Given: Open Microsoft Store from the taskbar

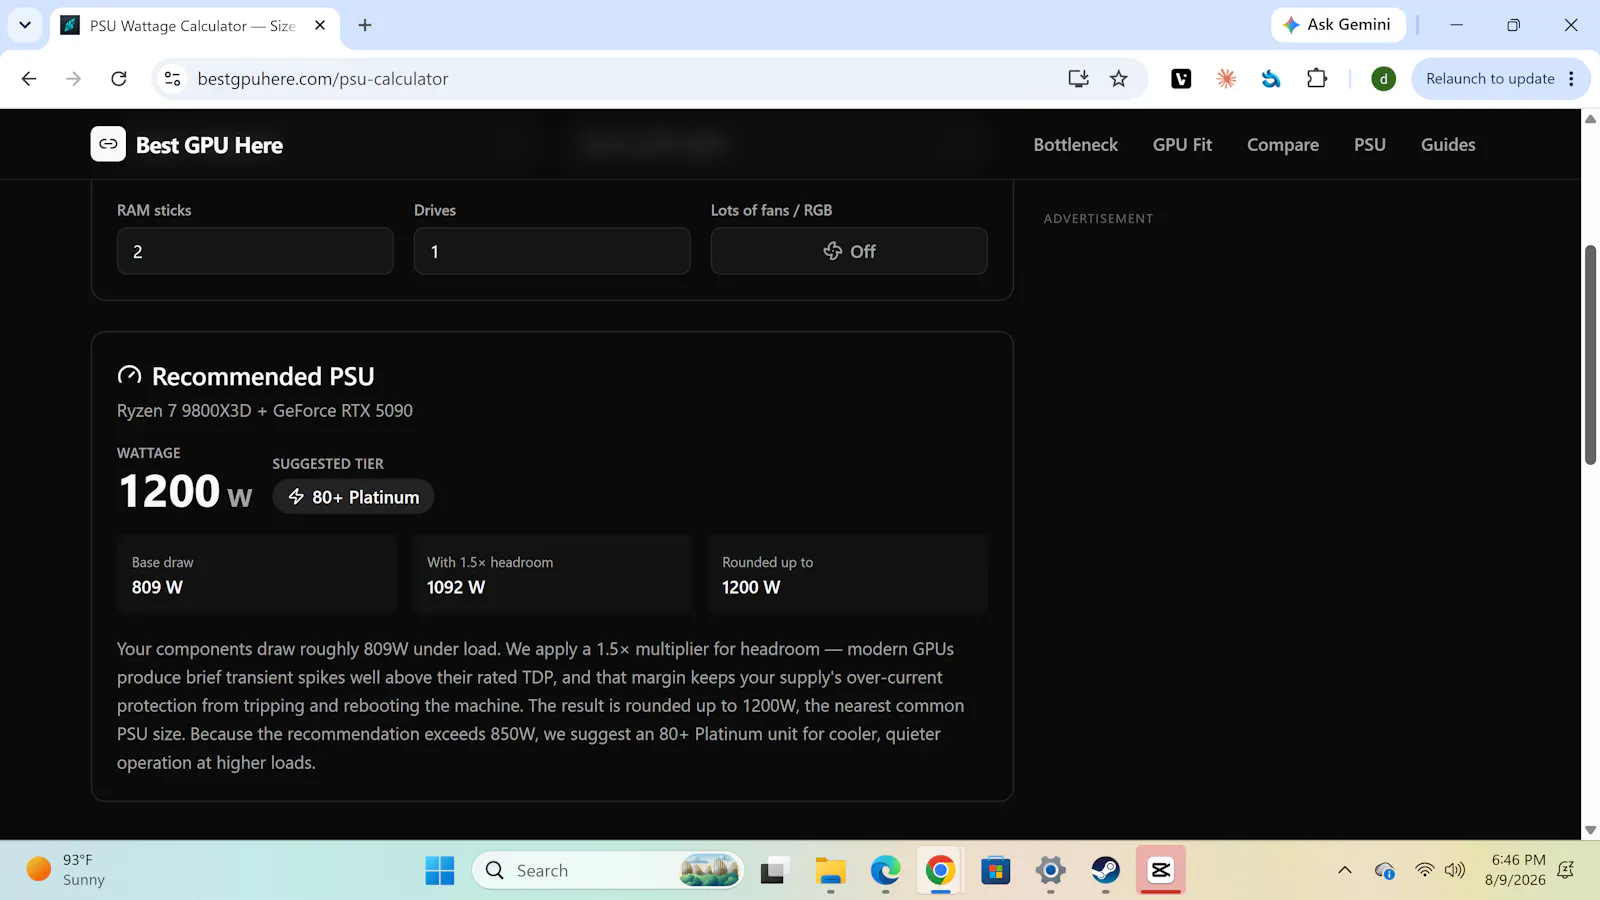Looking at the screenshot, I should (x=996, y=870).
